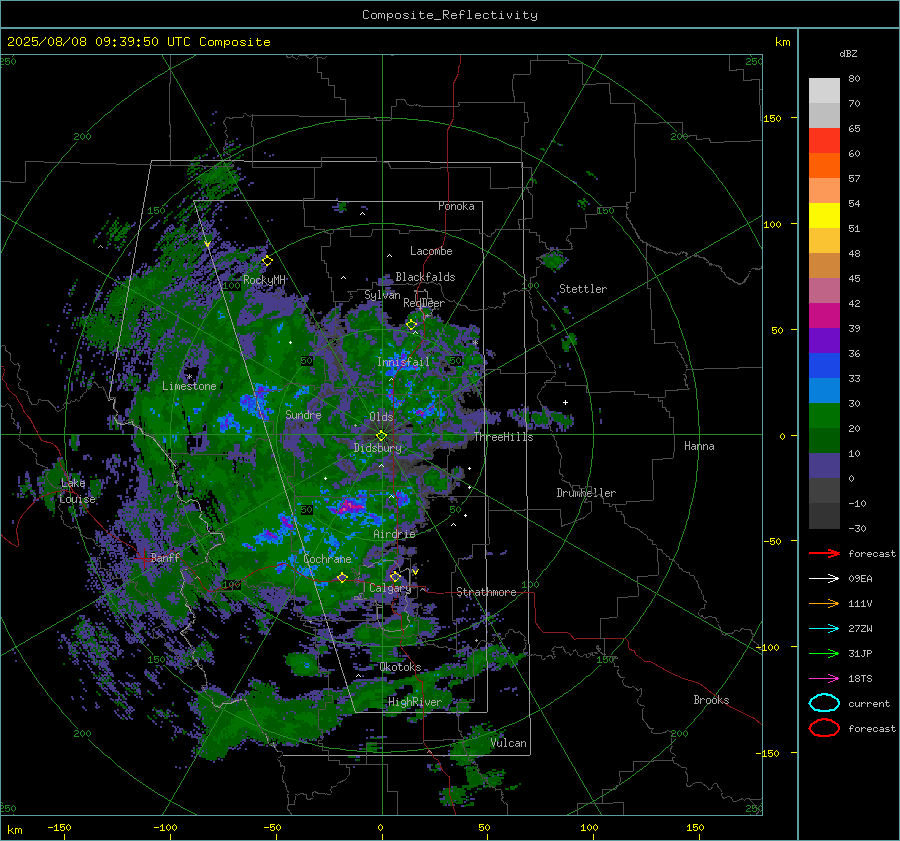Click the 'Didsbury' map label
Screen dimensions: 900x841
[378, 448]
